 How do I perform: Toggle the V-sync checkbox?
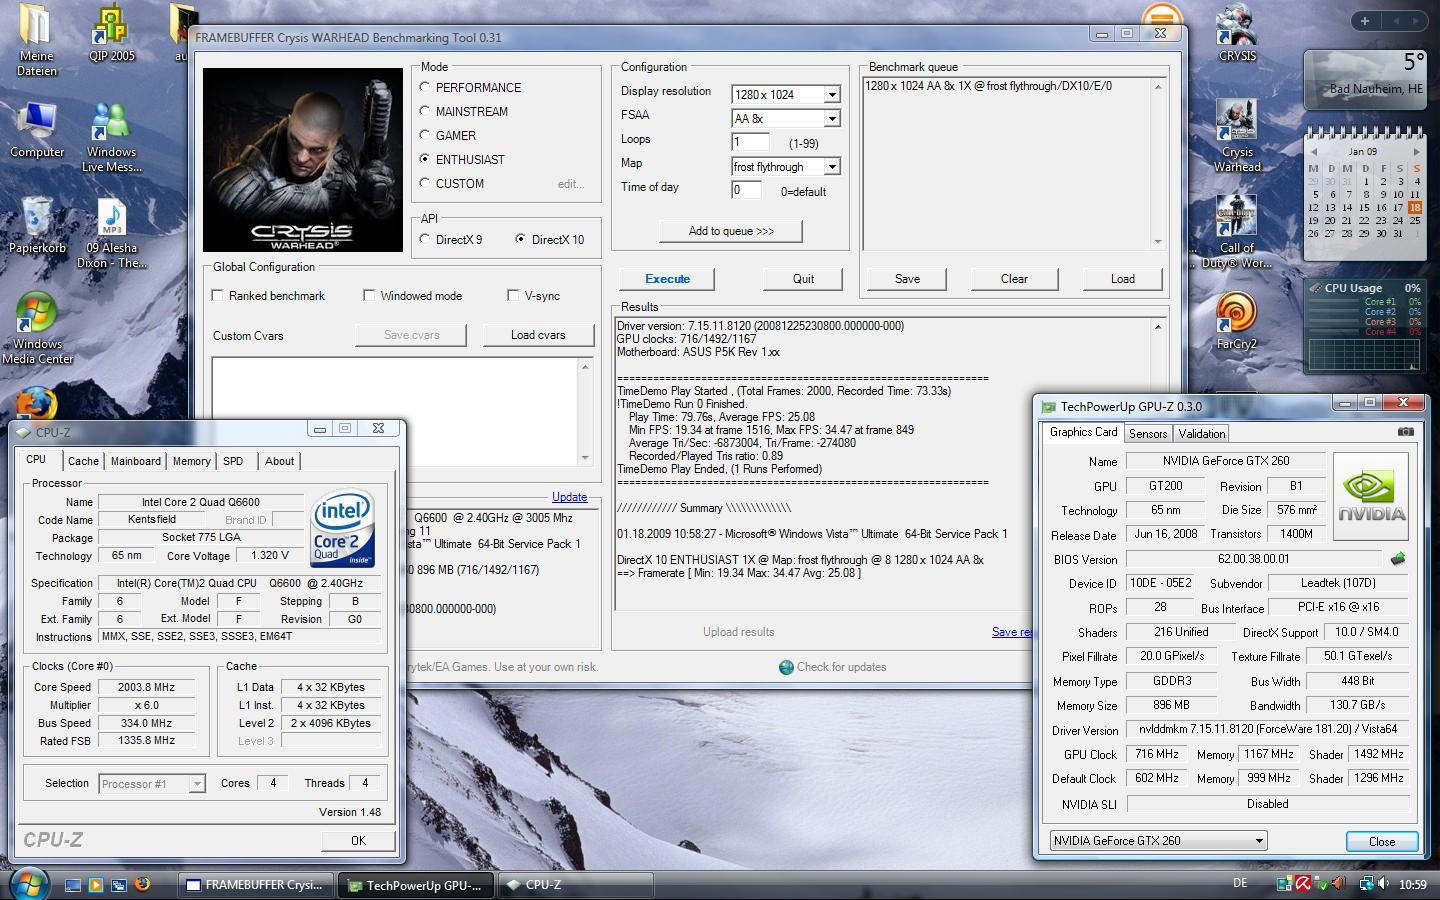click(x=513, y=295)
